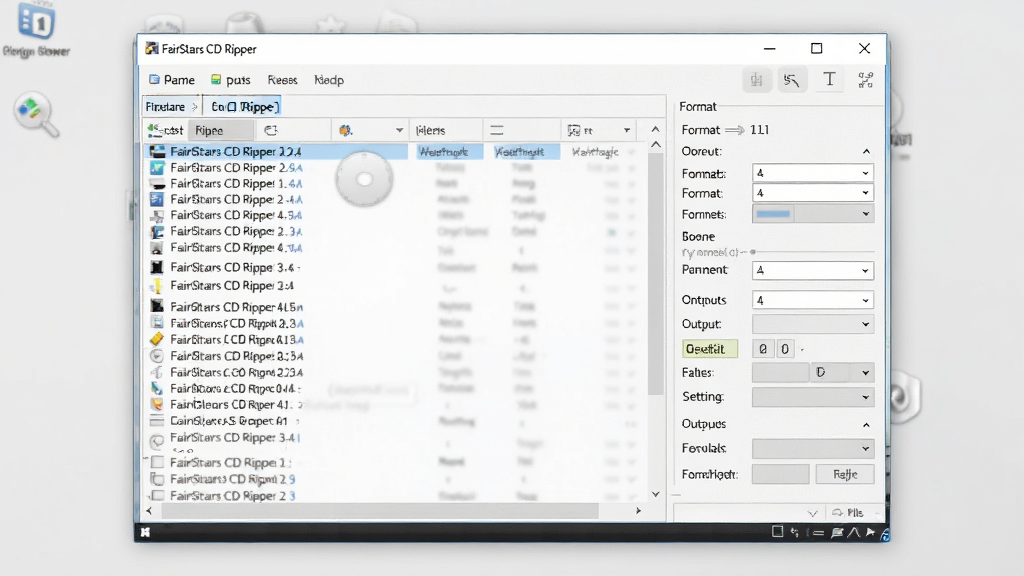Viewport: 1024px width, 576px height.
Task: Click the horizontal-lines icon right of Hlems
Action: [497, 131]
